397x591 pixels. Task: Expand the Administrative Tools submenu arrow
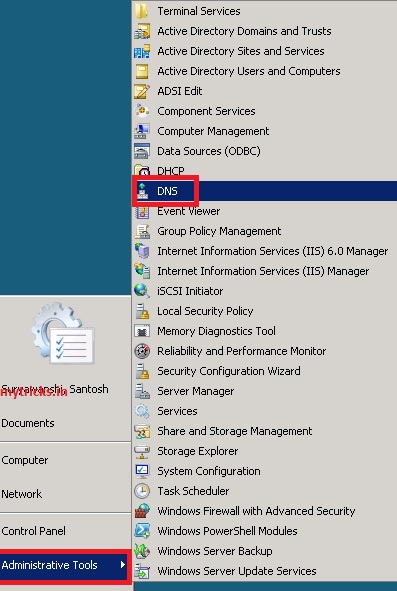(123, 565)
